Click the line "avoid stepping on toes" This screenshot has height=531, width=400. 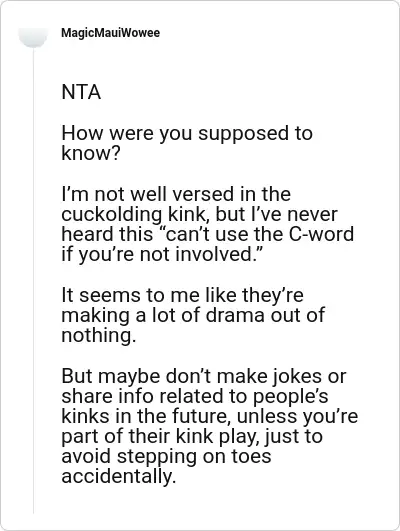point(166,456)
